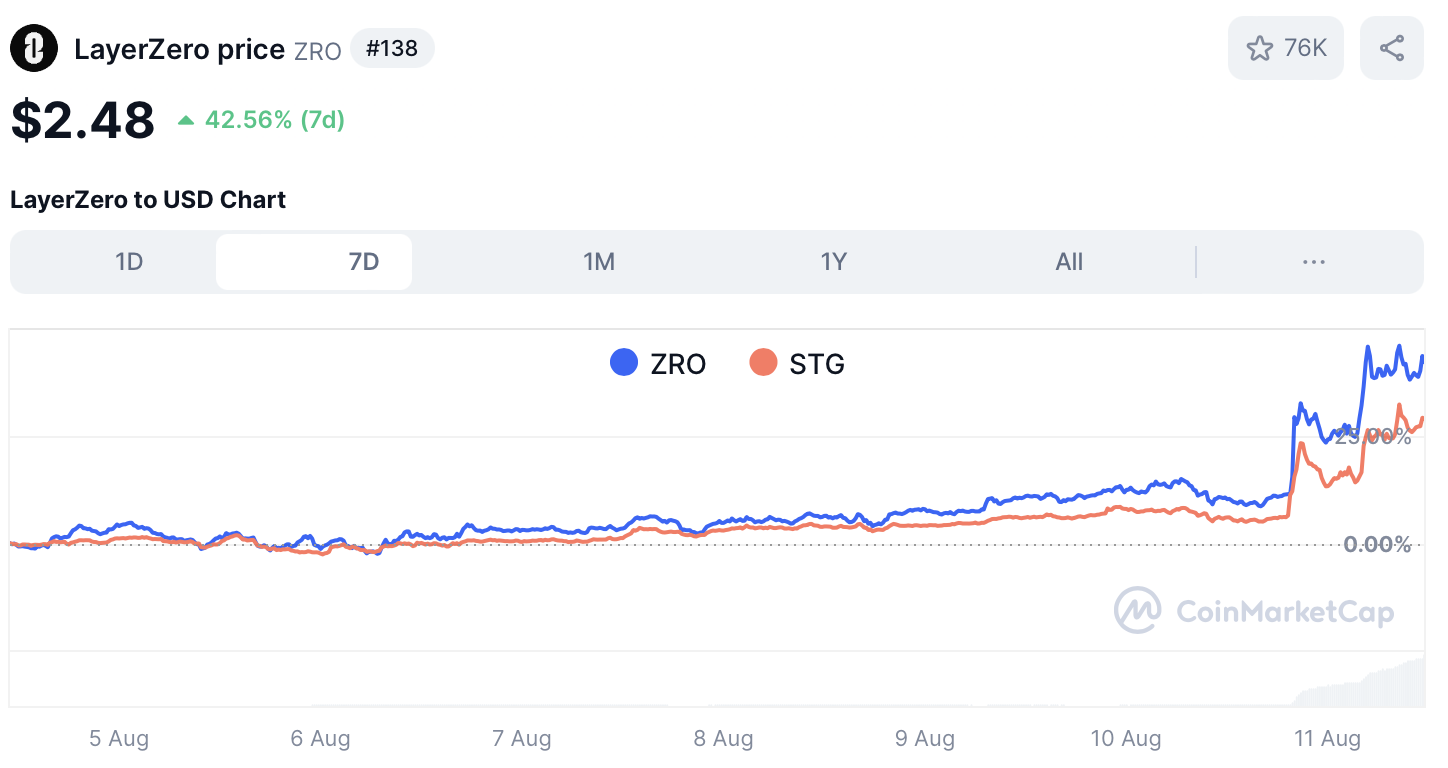This screenshot has height=768, width=1448.
Task: Switch to the 1Y timeframe tab
Action: (834, 261)
